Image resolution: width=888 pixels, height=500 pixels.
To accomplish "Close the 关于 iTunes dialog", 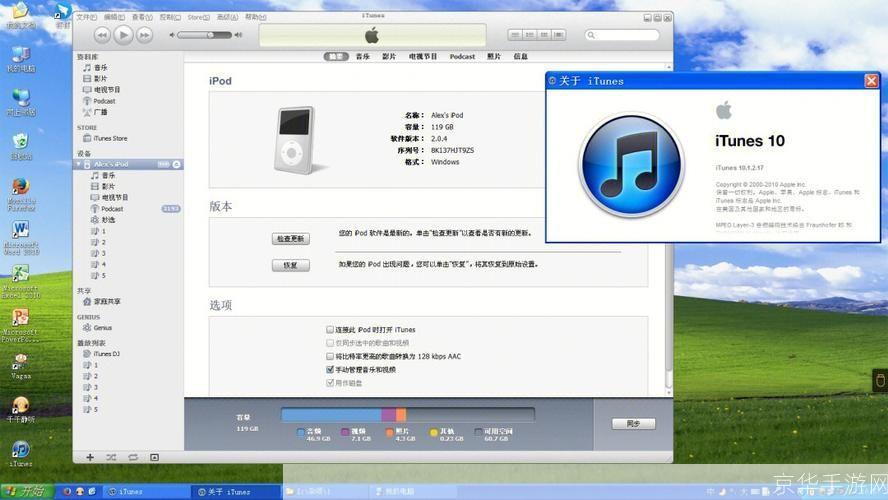I will point(871,81).
